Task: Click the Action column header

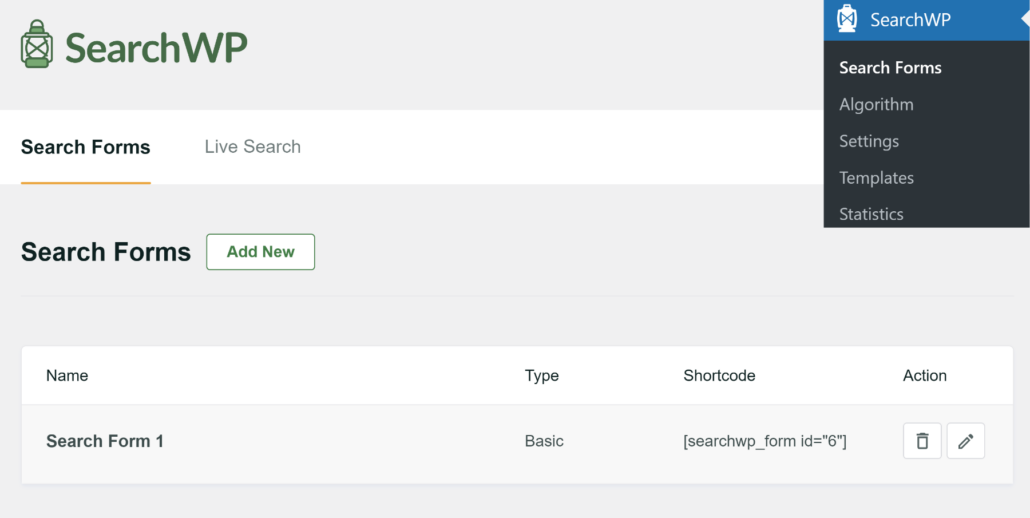Action: pos(925,376)
